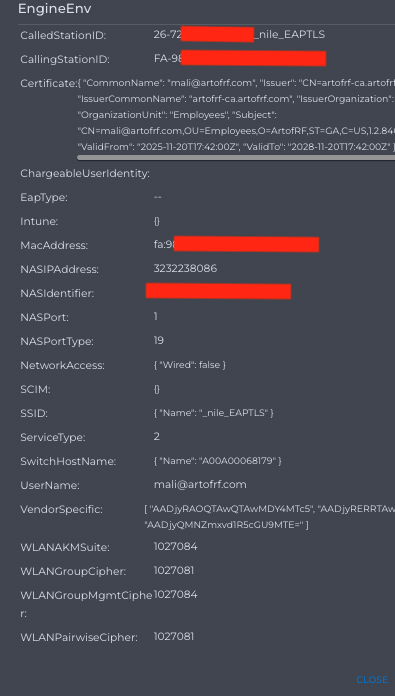
Task: Click the CalledStationID label
Action: pyautogui.click(x=63, y=36)
